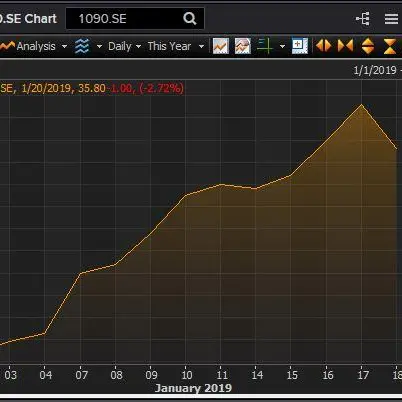The height and width of the screenshot is (402, 402).
Task: Click the 1/1/2019 date range text
Action: pyautogui.click(x=375, y=70)
